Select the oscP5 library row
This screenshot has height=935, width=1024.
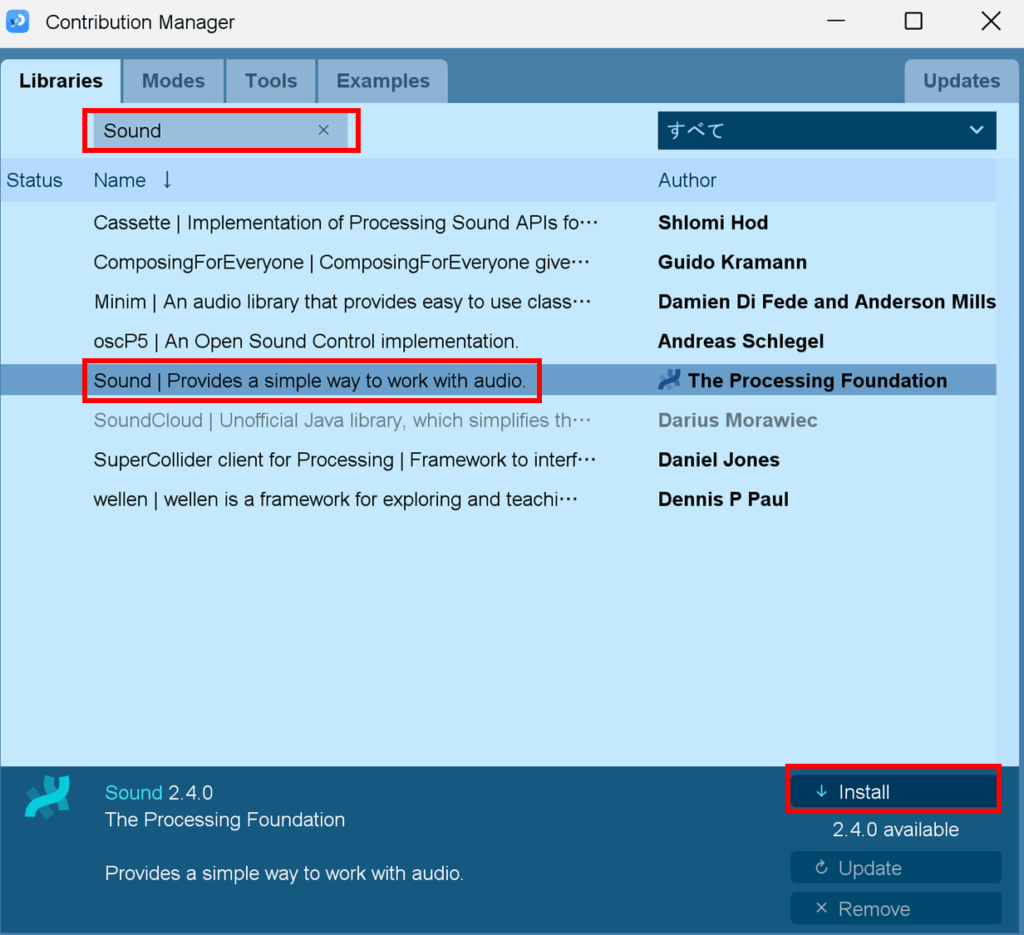coord(308,341)
